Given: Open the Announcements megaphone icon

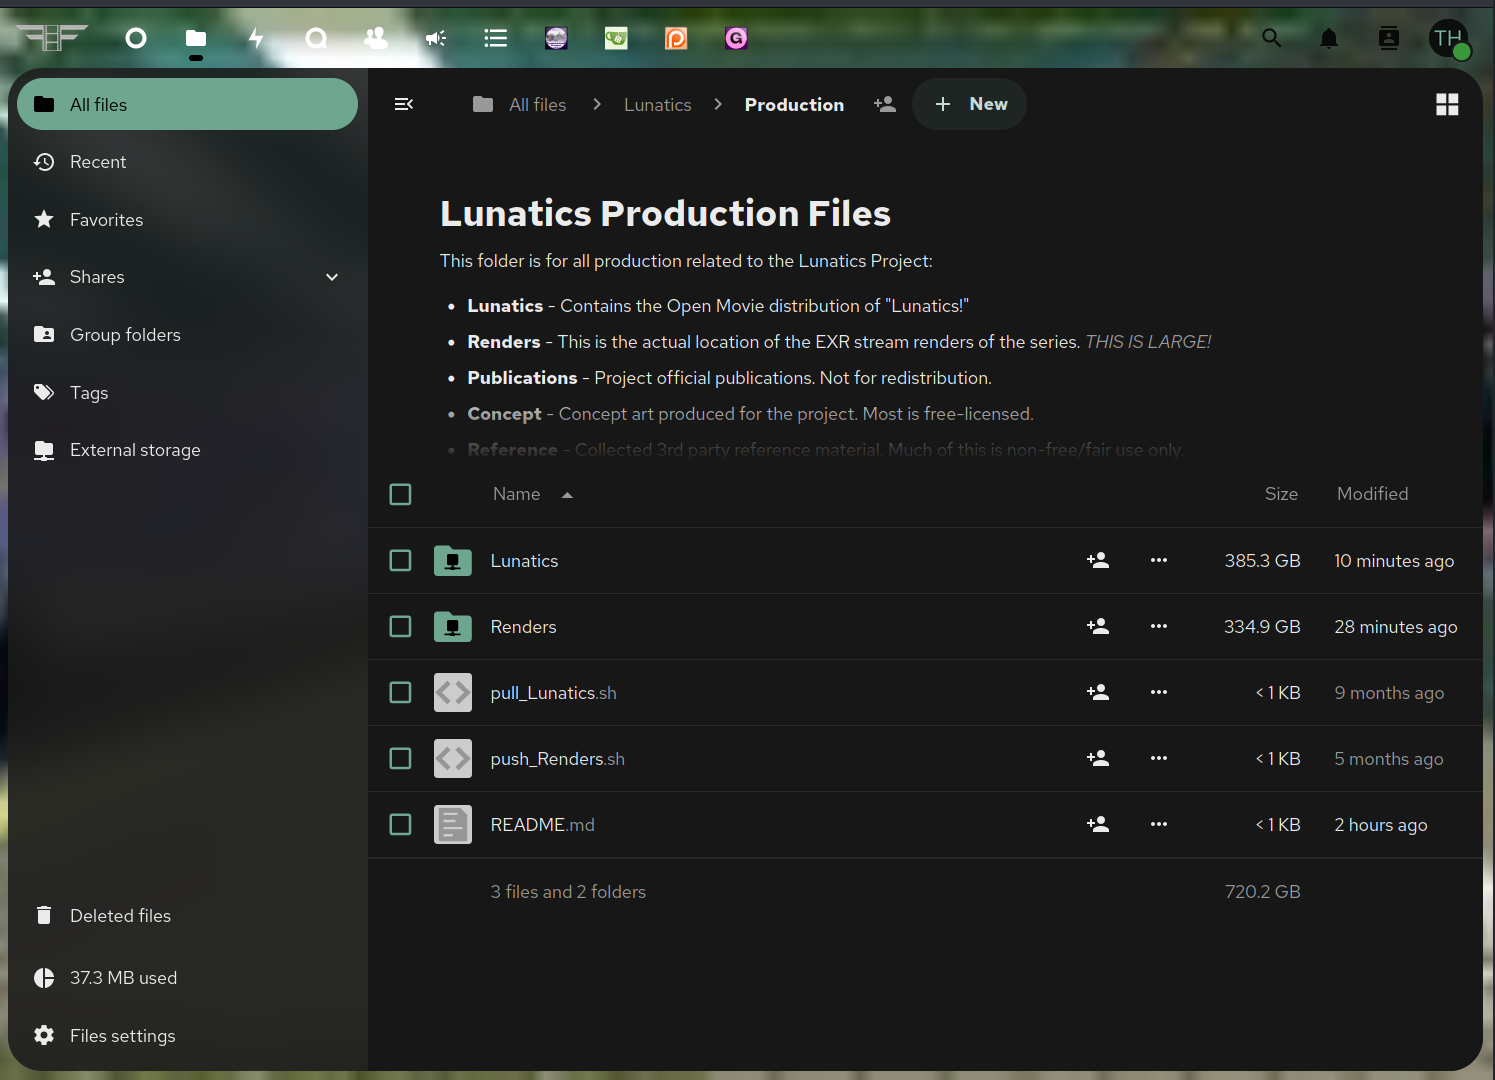Looking at the screenshot, I should 435,38.
